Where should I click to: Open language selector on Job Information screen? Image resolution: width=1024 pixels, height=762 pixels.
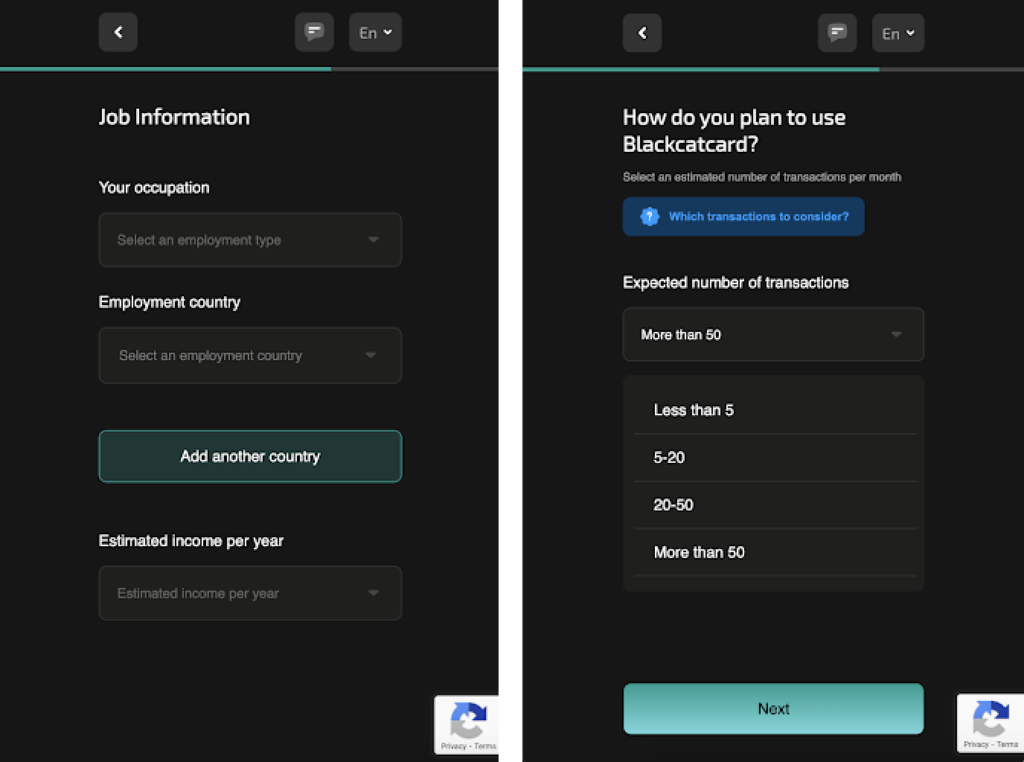point(375,33)
